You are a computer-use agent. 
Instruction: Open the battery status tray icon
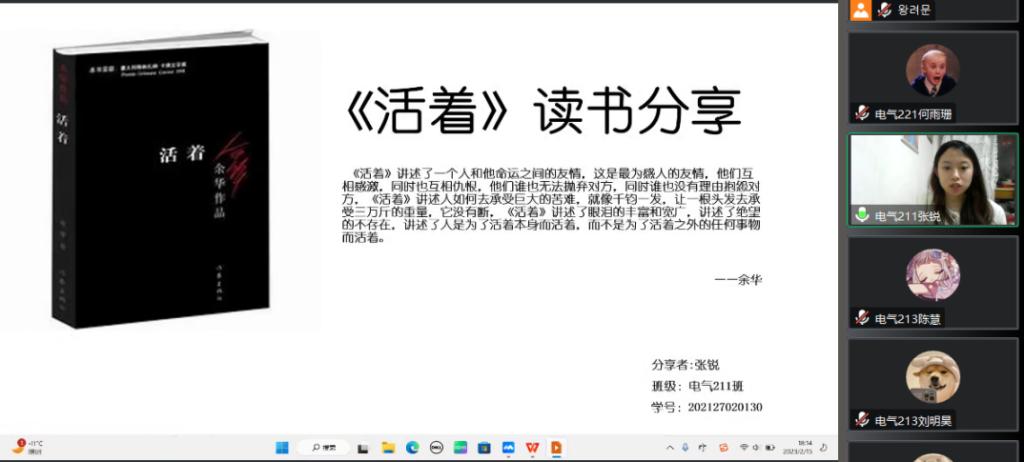770,448
